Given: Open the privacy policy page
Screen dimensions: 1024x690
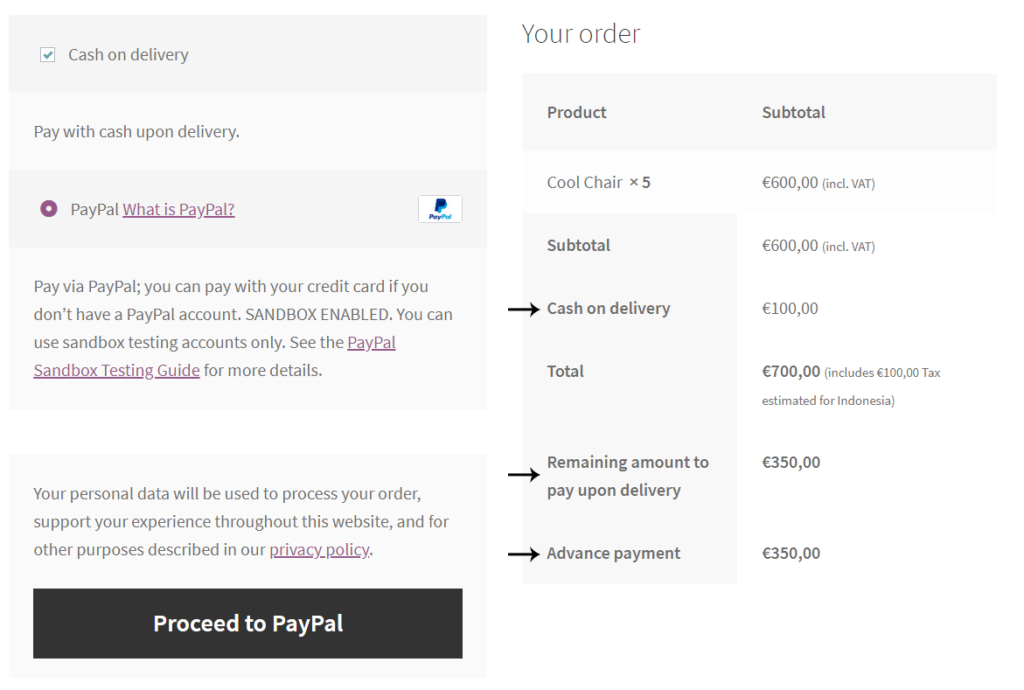Looking at the screenshot, I should point(319,549).
